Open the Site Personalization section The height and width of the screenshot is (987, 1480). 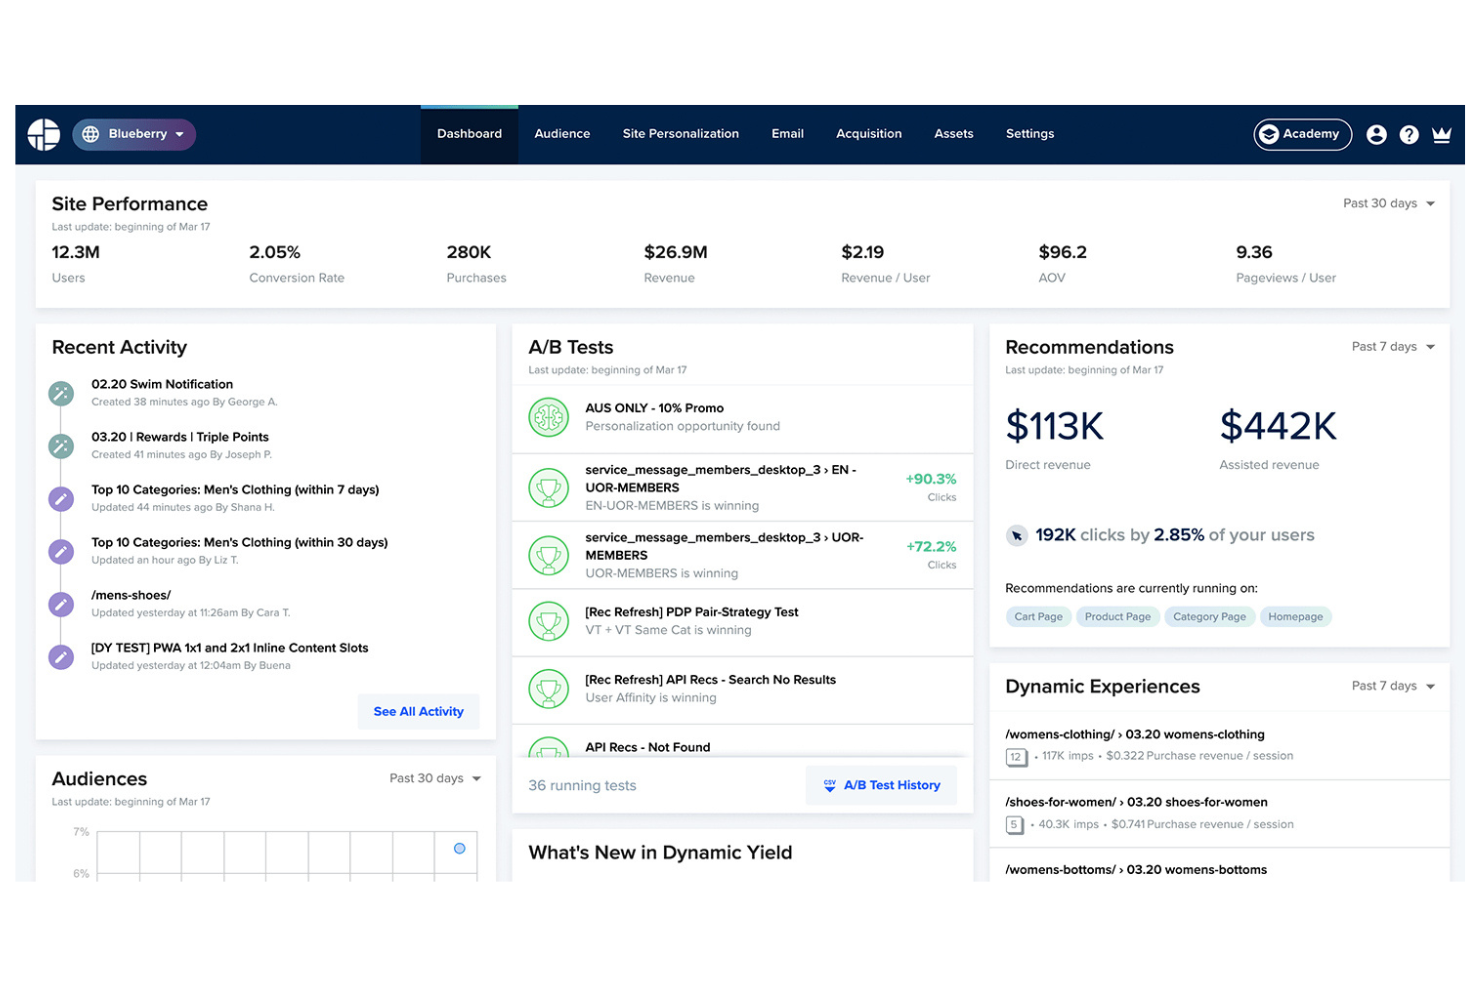click(x=681, y=133)
